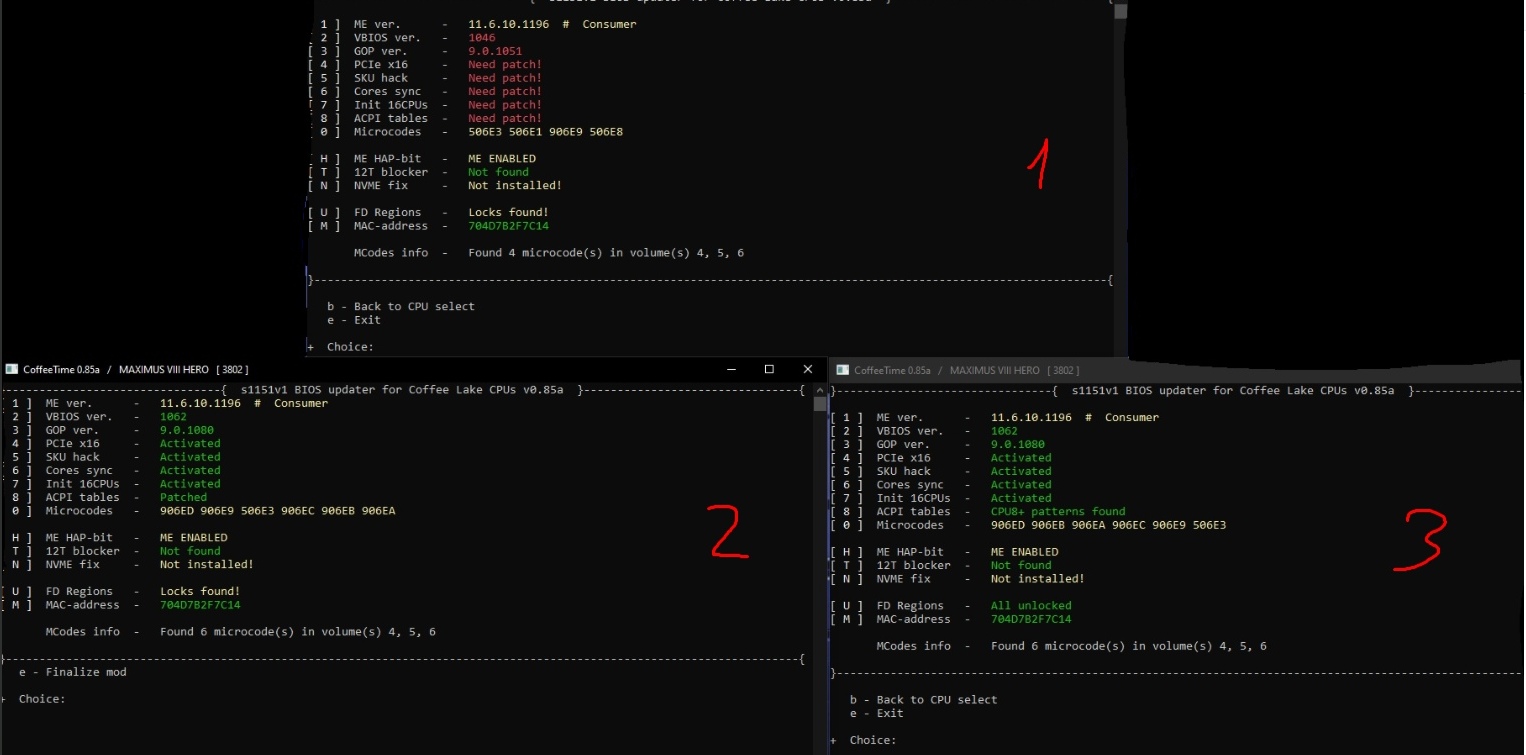Screen dimensions: 1526x755
Task: Click the ME ver. value in the left window
Action: (x=244, y=403)
